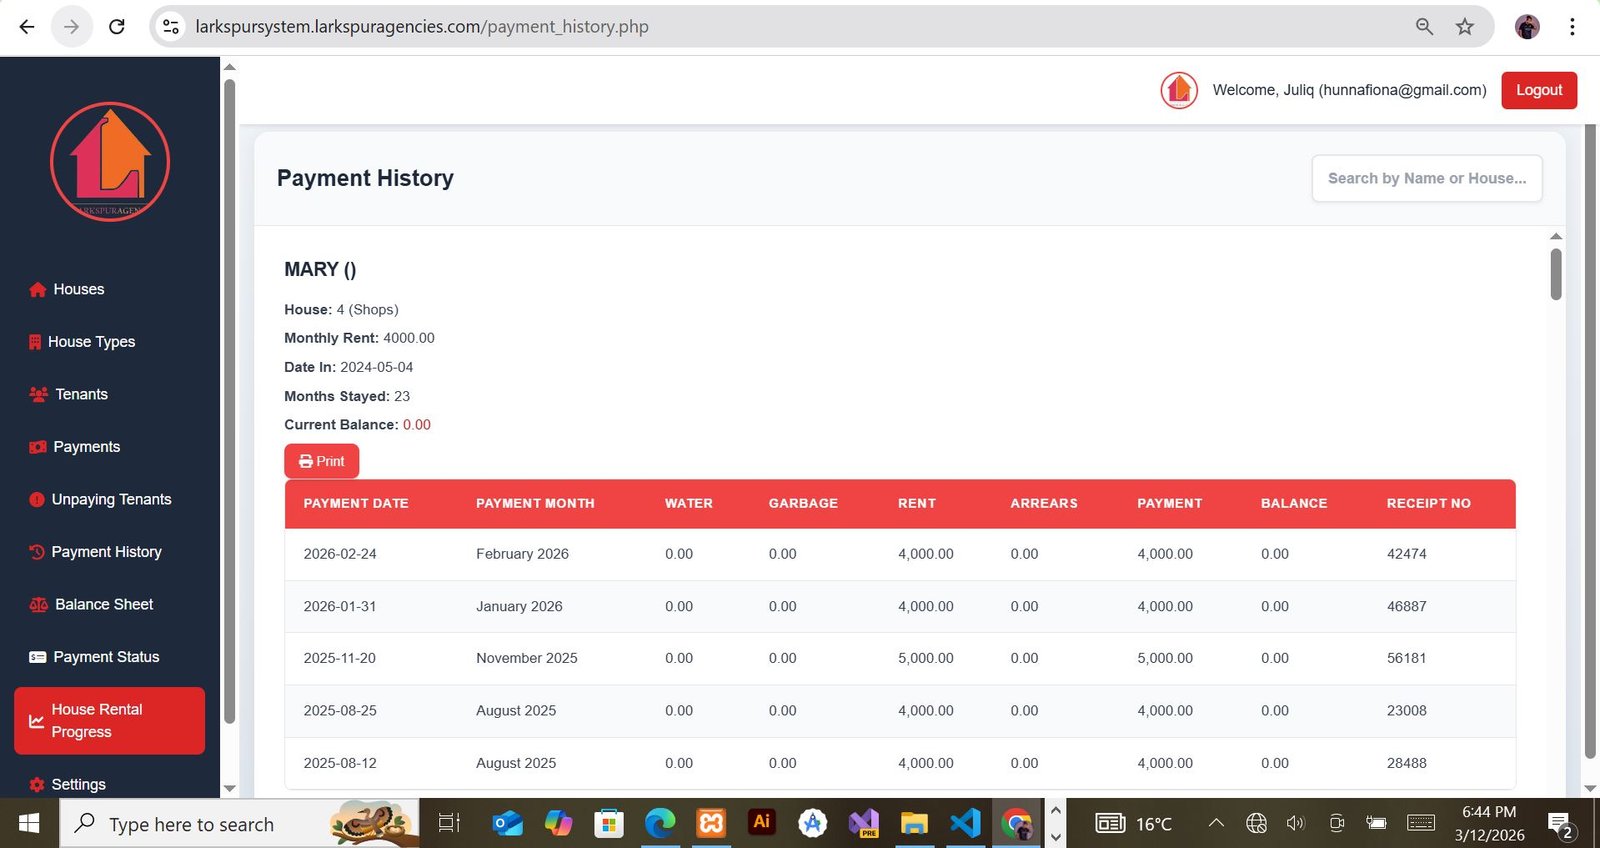Click the page scrollbar down arrow
The width and height of the screenshot is (1600, 848).
[1591, 788]
